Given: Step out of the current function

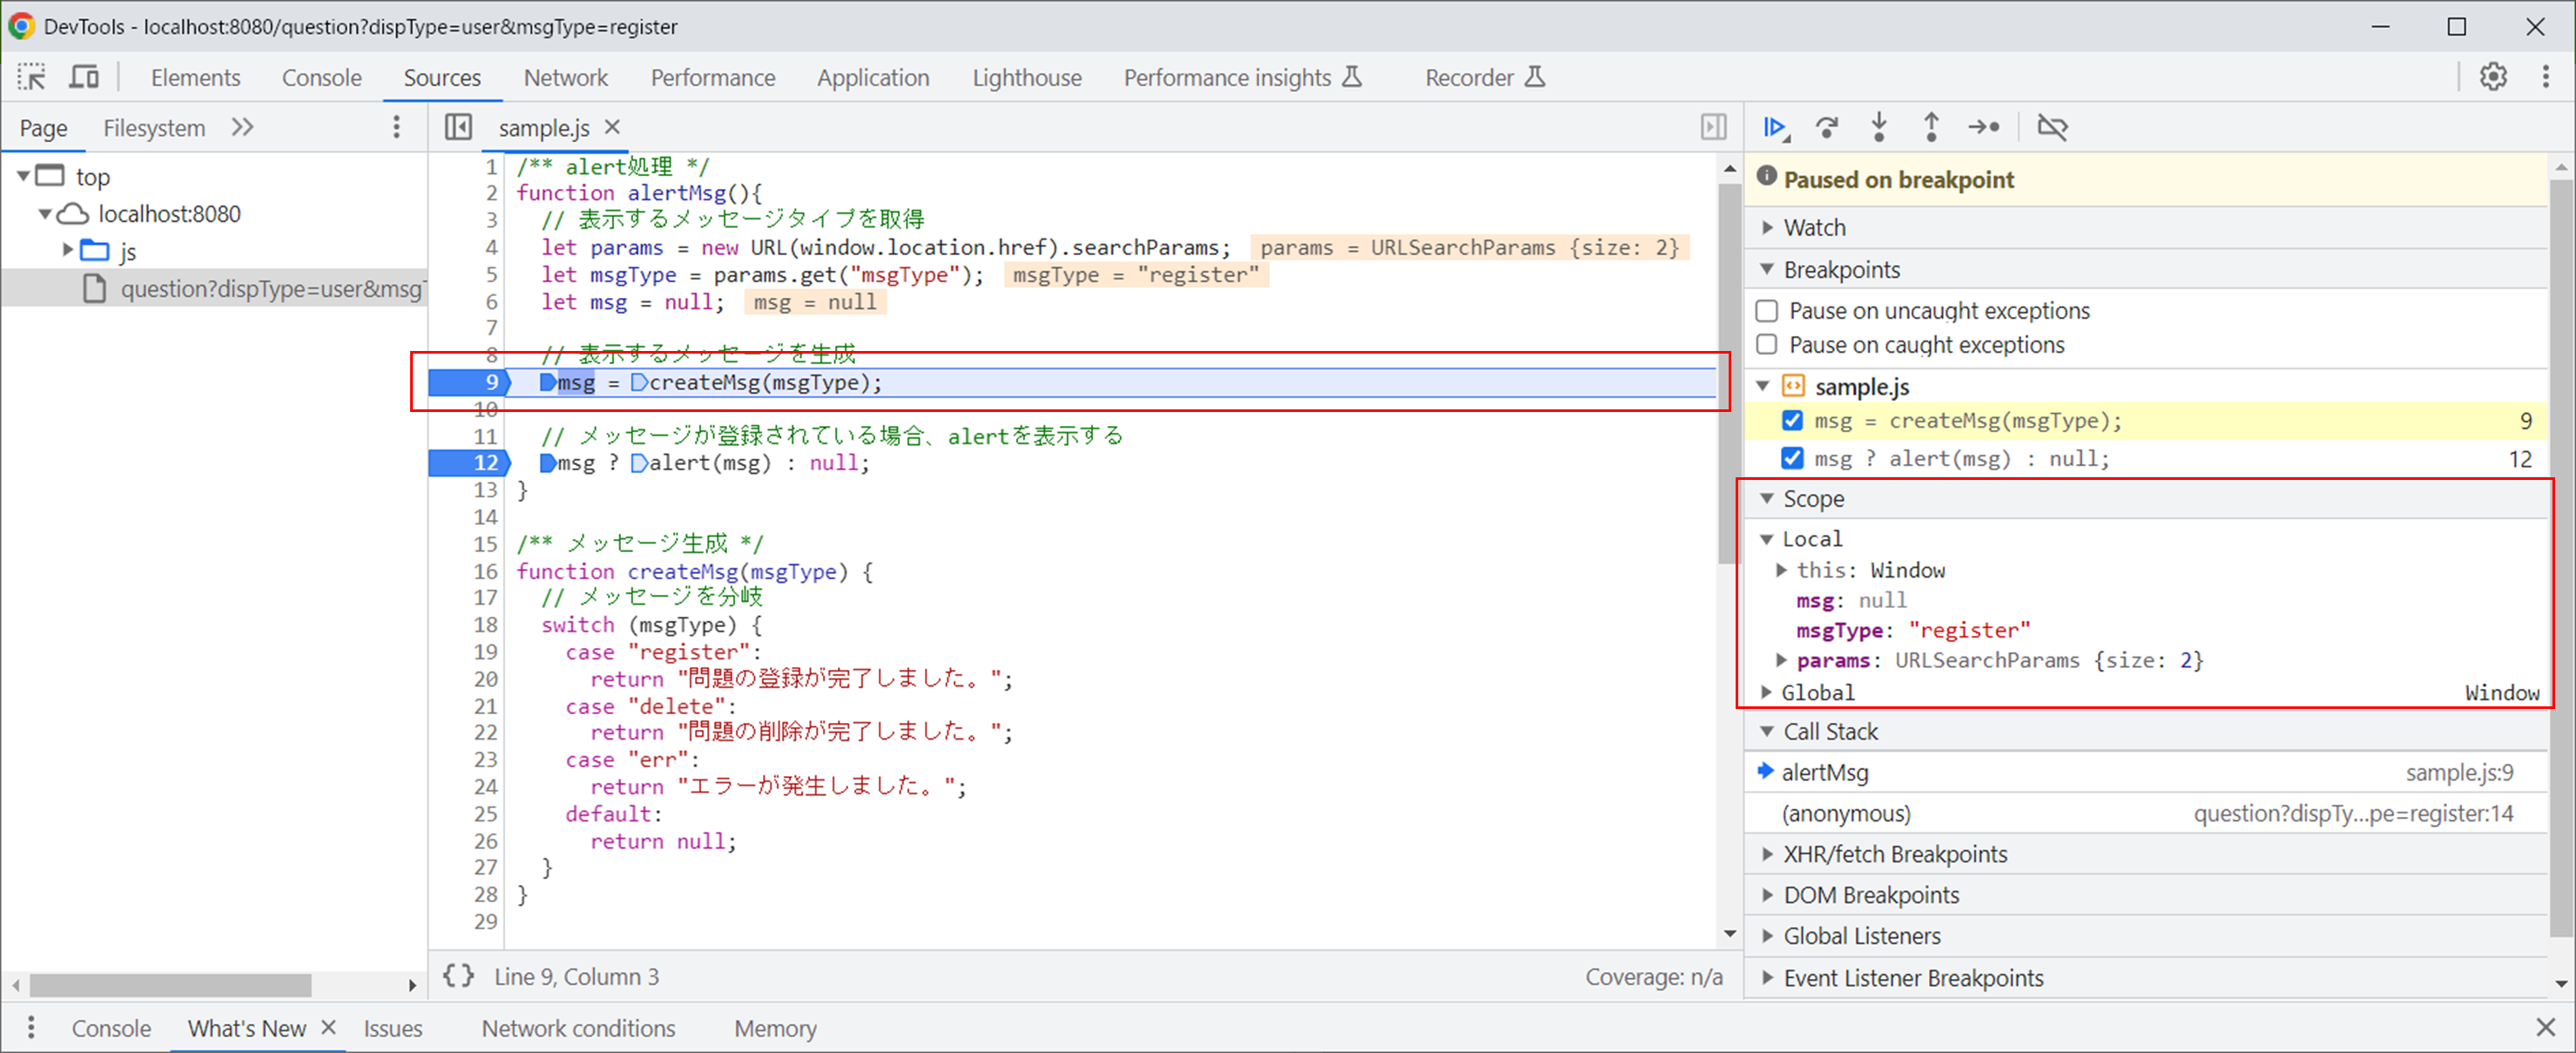Looking at the screenshot, I should [x=1932, y=127].
